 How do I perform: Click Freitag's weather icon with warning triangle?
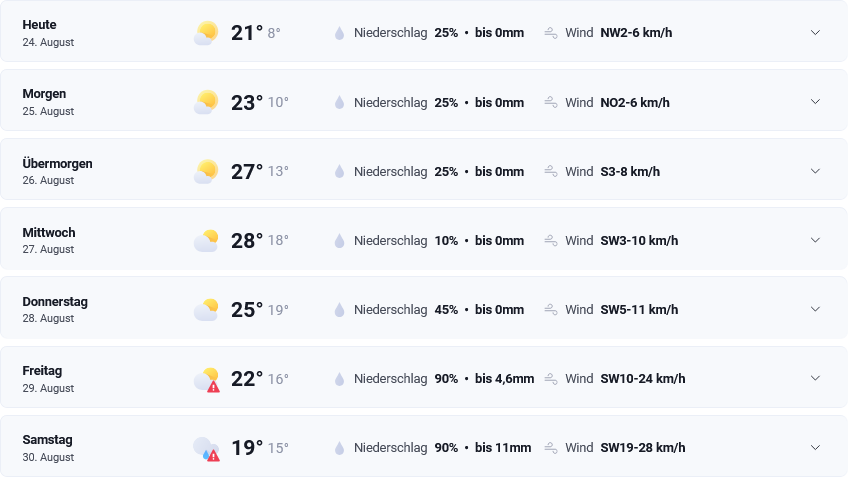point(207,379)
